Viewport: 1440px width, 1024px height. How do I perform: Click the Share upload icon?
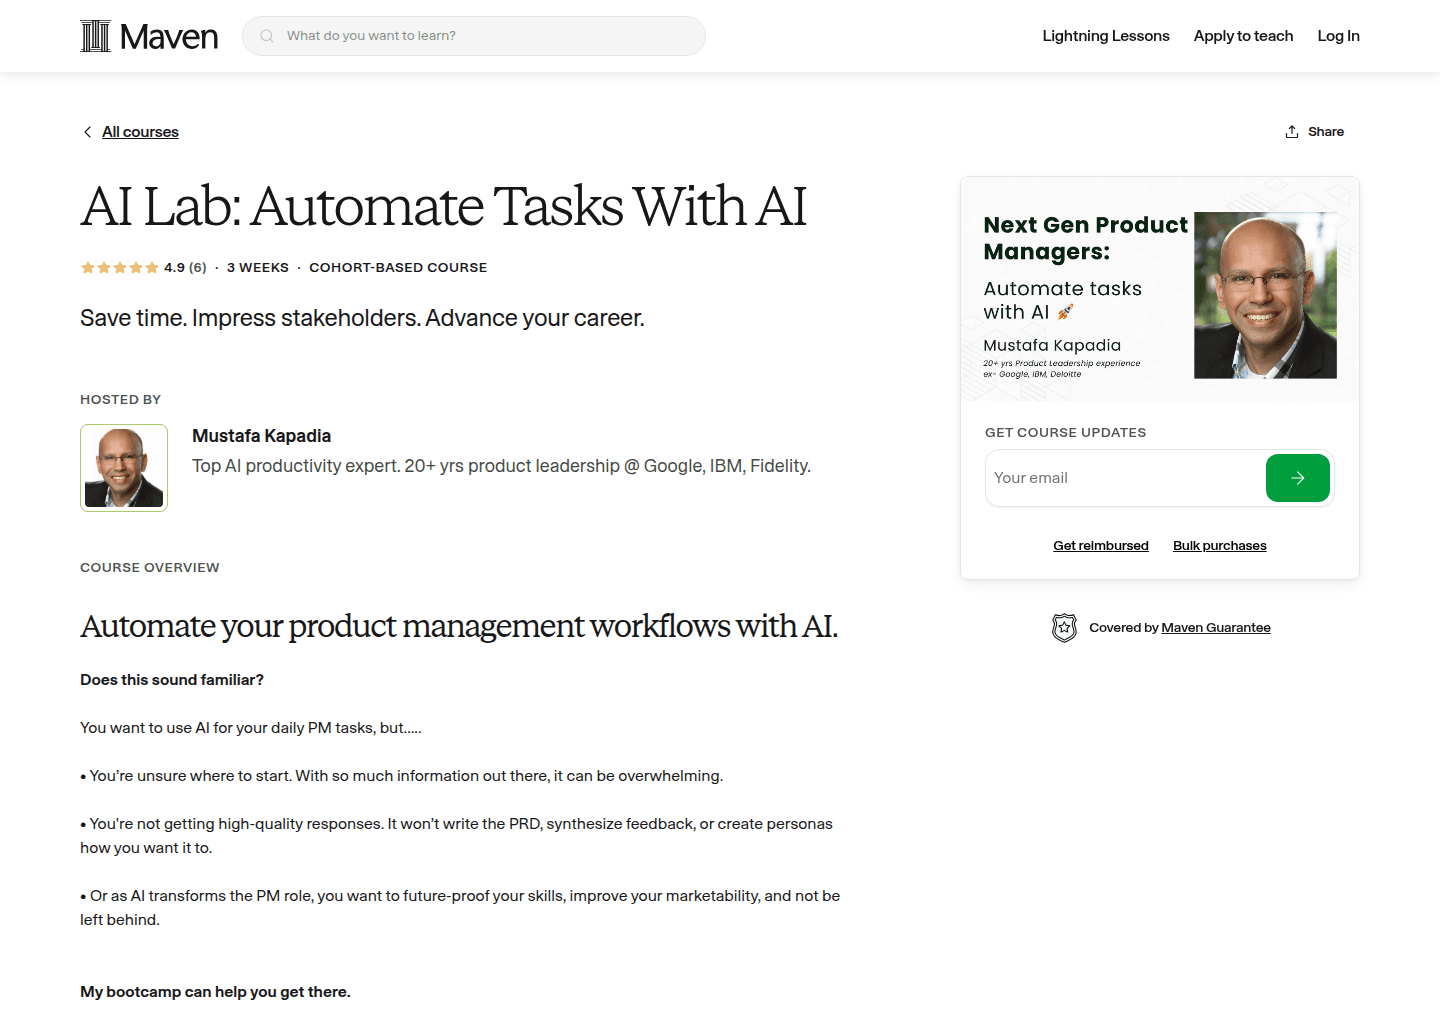click(x=1291, y=131)
